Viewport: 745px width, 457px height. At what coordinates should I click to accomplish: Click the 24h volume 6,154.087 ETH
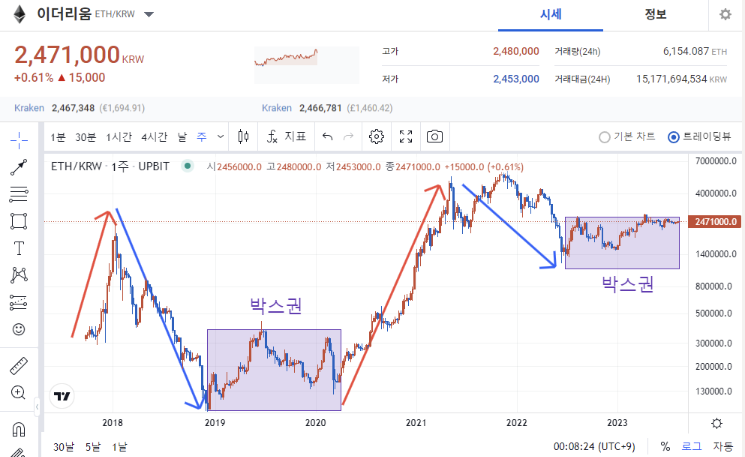click(695, 51)
